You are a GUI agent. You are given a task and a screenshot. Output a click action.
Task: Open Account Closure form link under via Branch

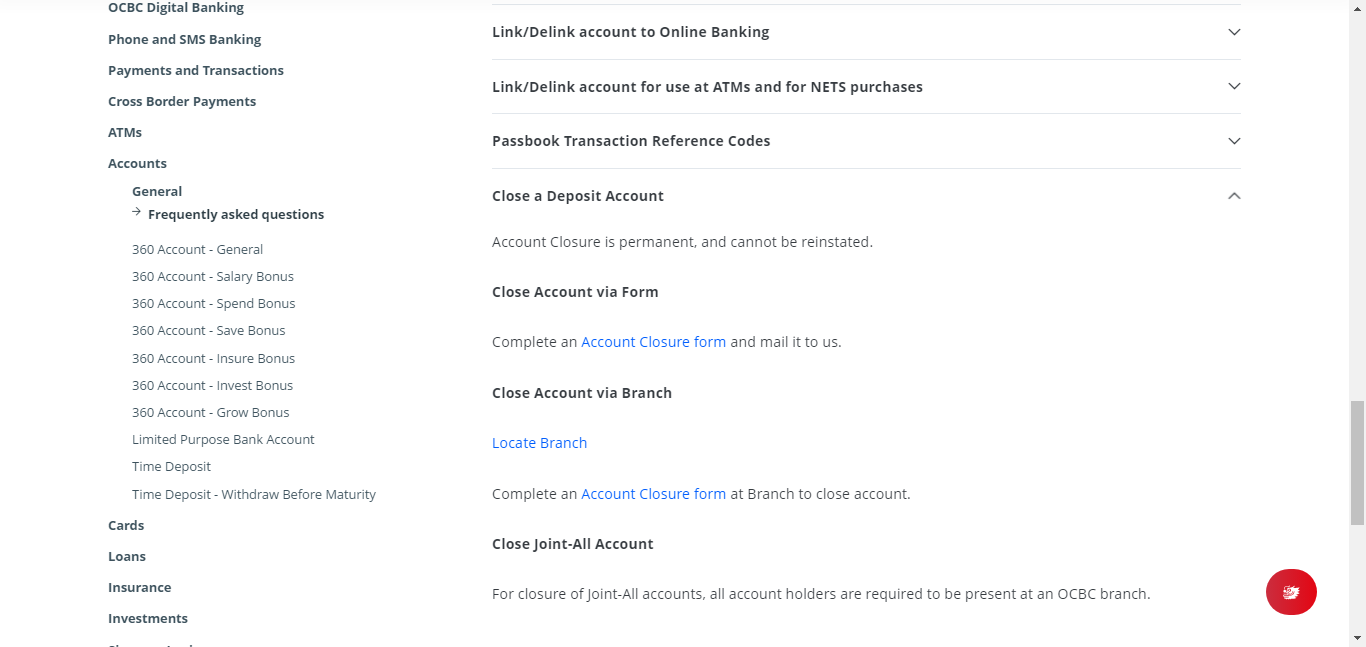[653, 494]
